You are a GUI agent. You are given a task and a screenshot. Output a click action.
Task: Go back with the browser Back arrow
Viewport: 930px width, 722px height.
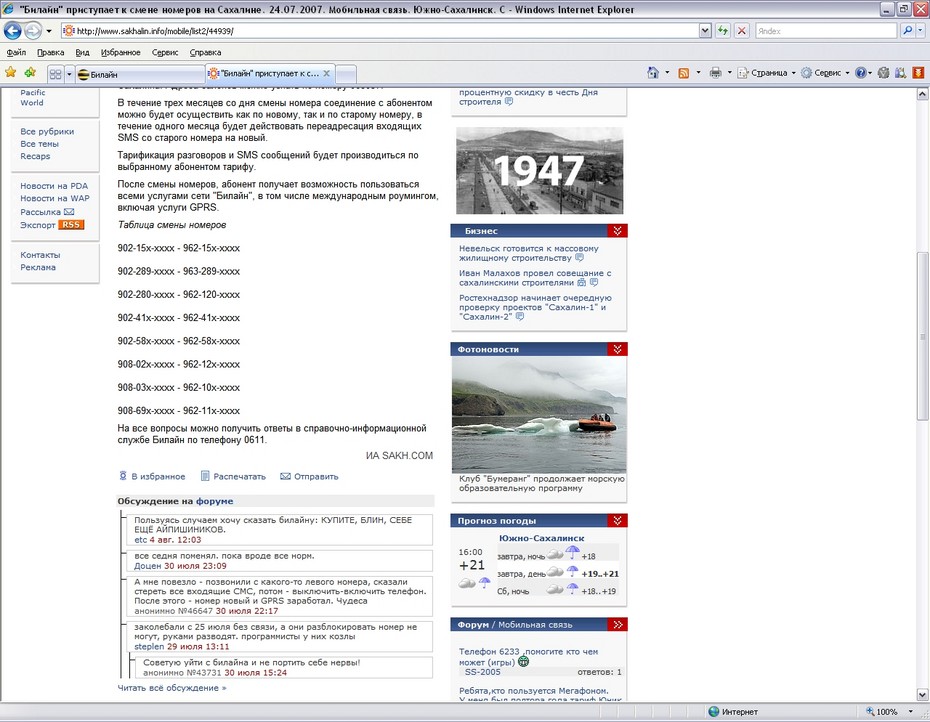pyautogui.click(x=12, y=31)
